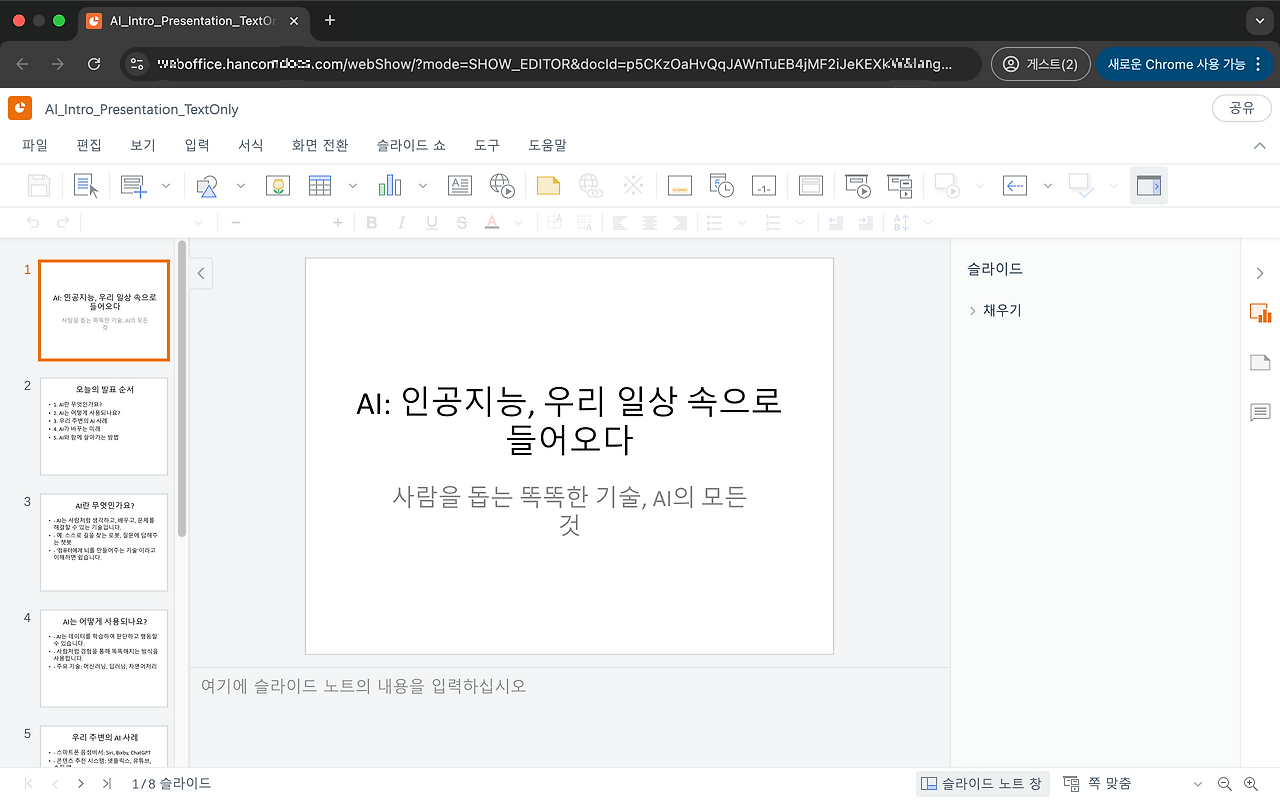1280x800 pixels.
Task: Click the 쪽 맞춤 fit page button
Action: click(1097, 784)
